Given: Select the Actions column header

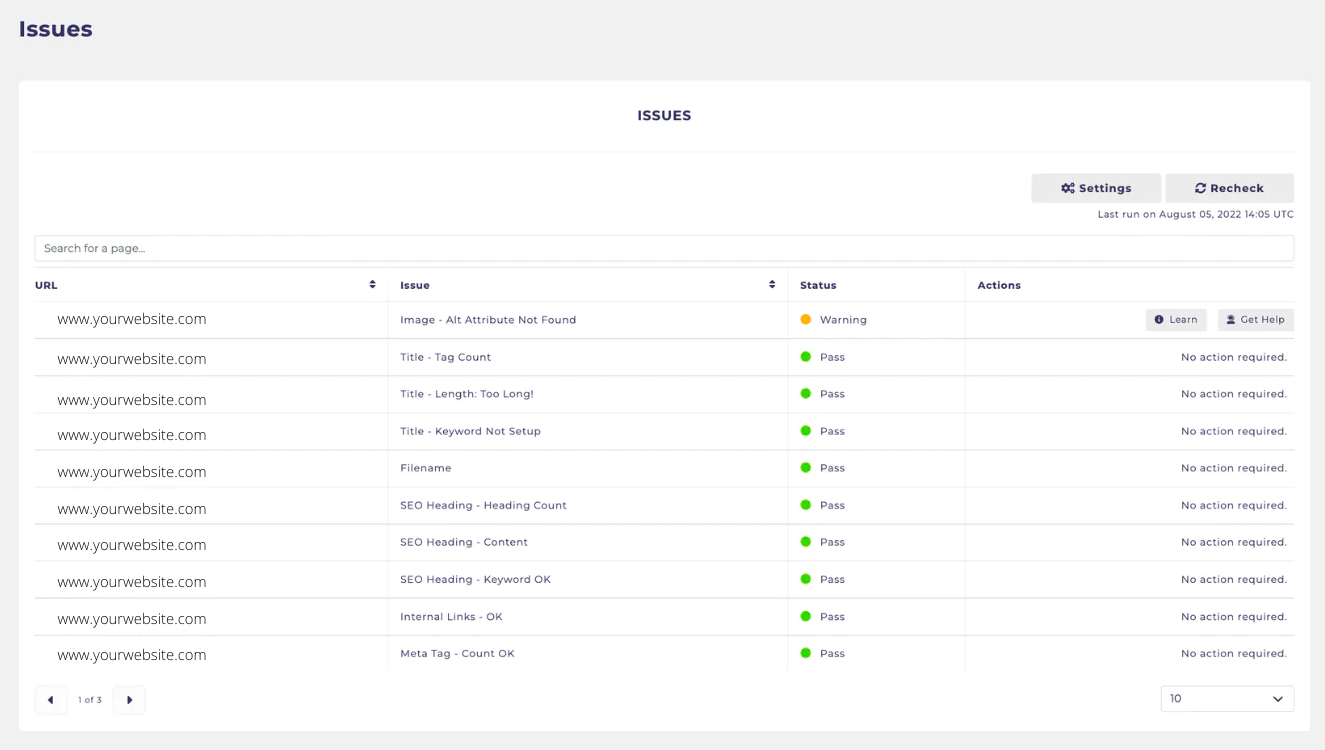Looking at the screenshot, I should pos(999,285).
